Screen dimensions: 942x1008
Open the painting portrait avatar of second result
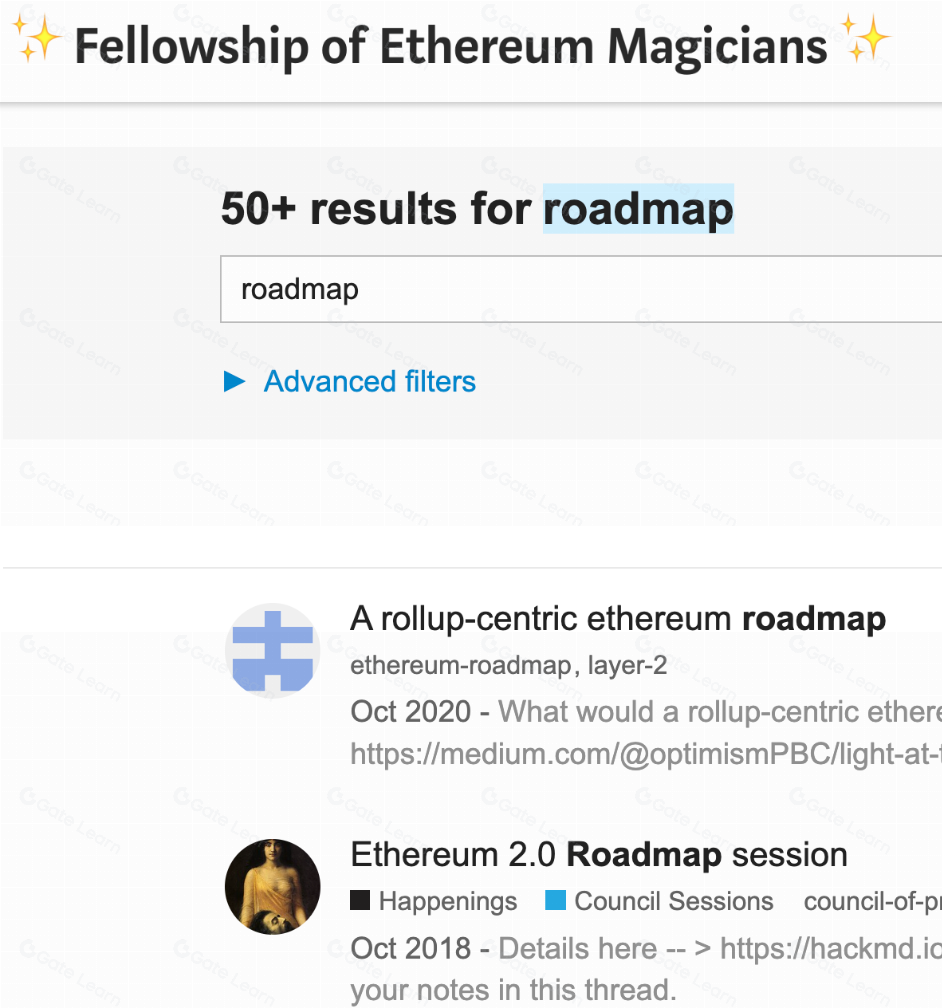pos(272,886)
